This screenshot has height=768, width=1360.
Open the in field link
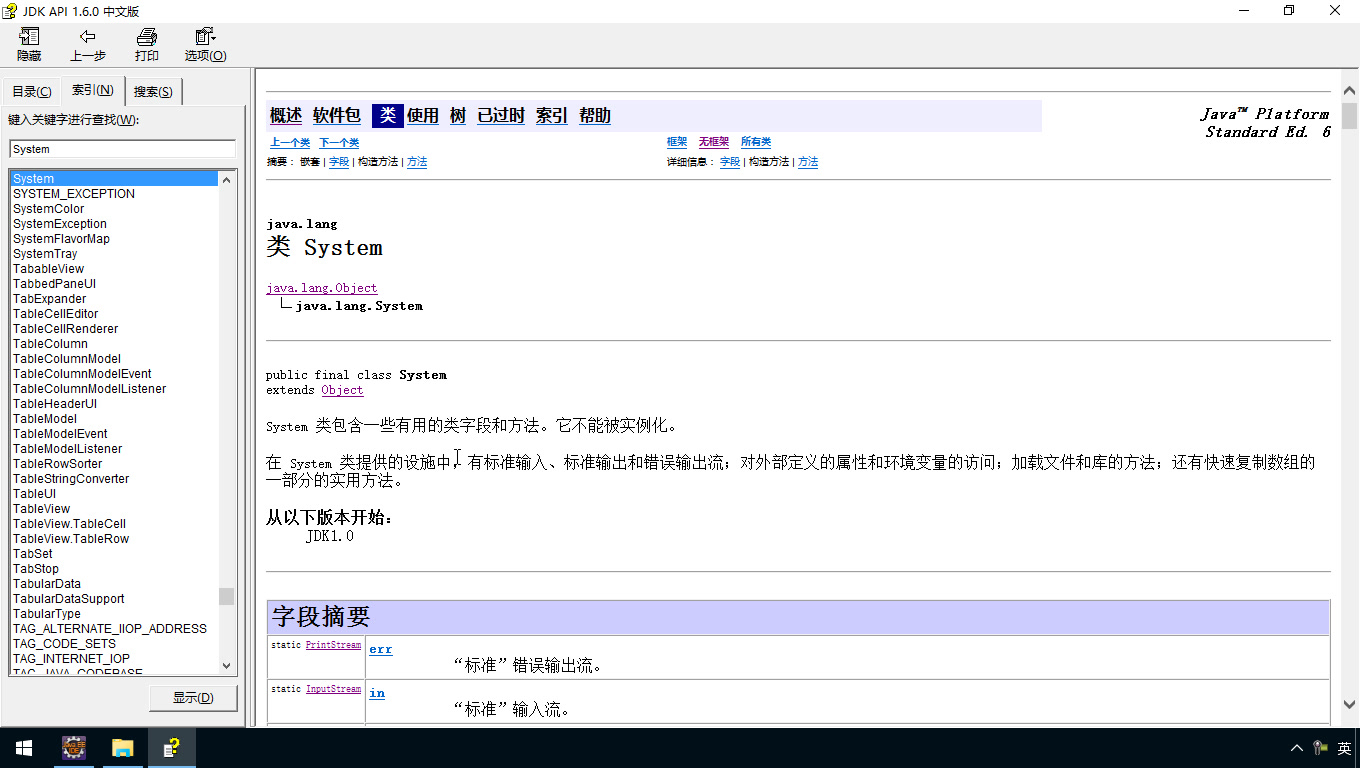click(x=377, y=693)
